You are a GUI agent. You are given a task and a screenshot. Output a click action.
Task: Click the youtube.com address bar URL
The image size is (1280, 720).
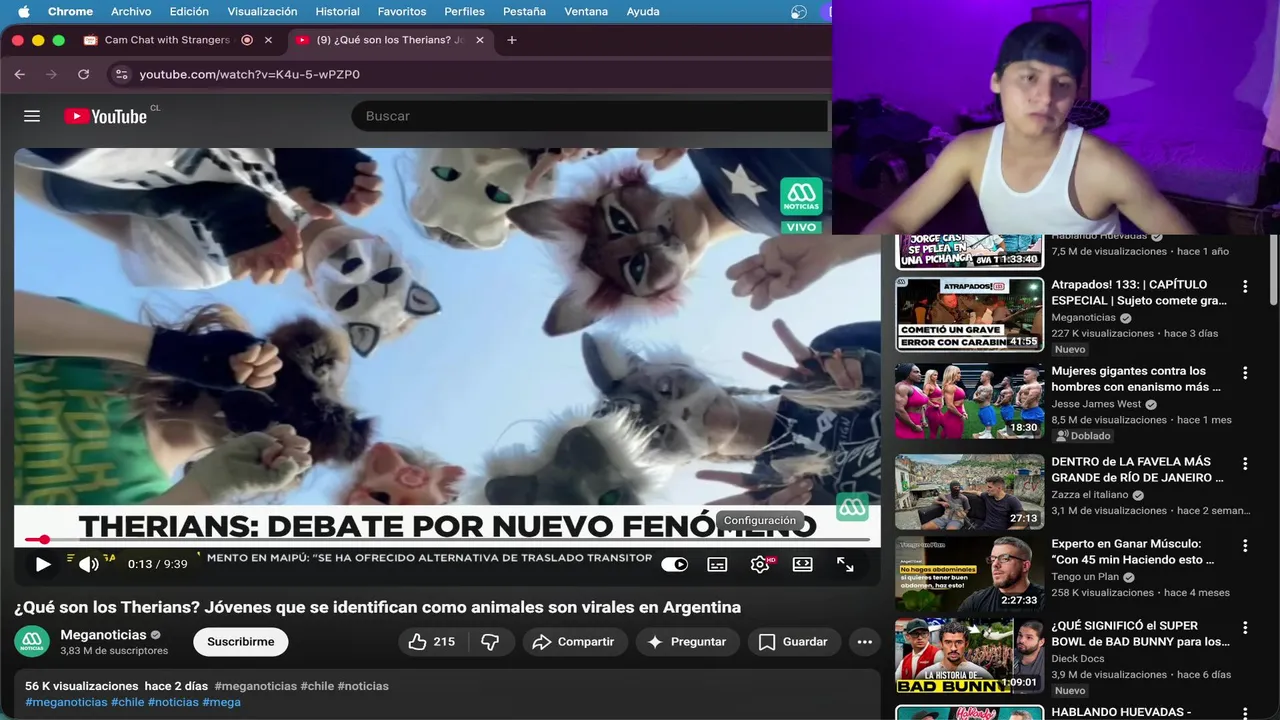pyautogui.click(x=250, y=74)
